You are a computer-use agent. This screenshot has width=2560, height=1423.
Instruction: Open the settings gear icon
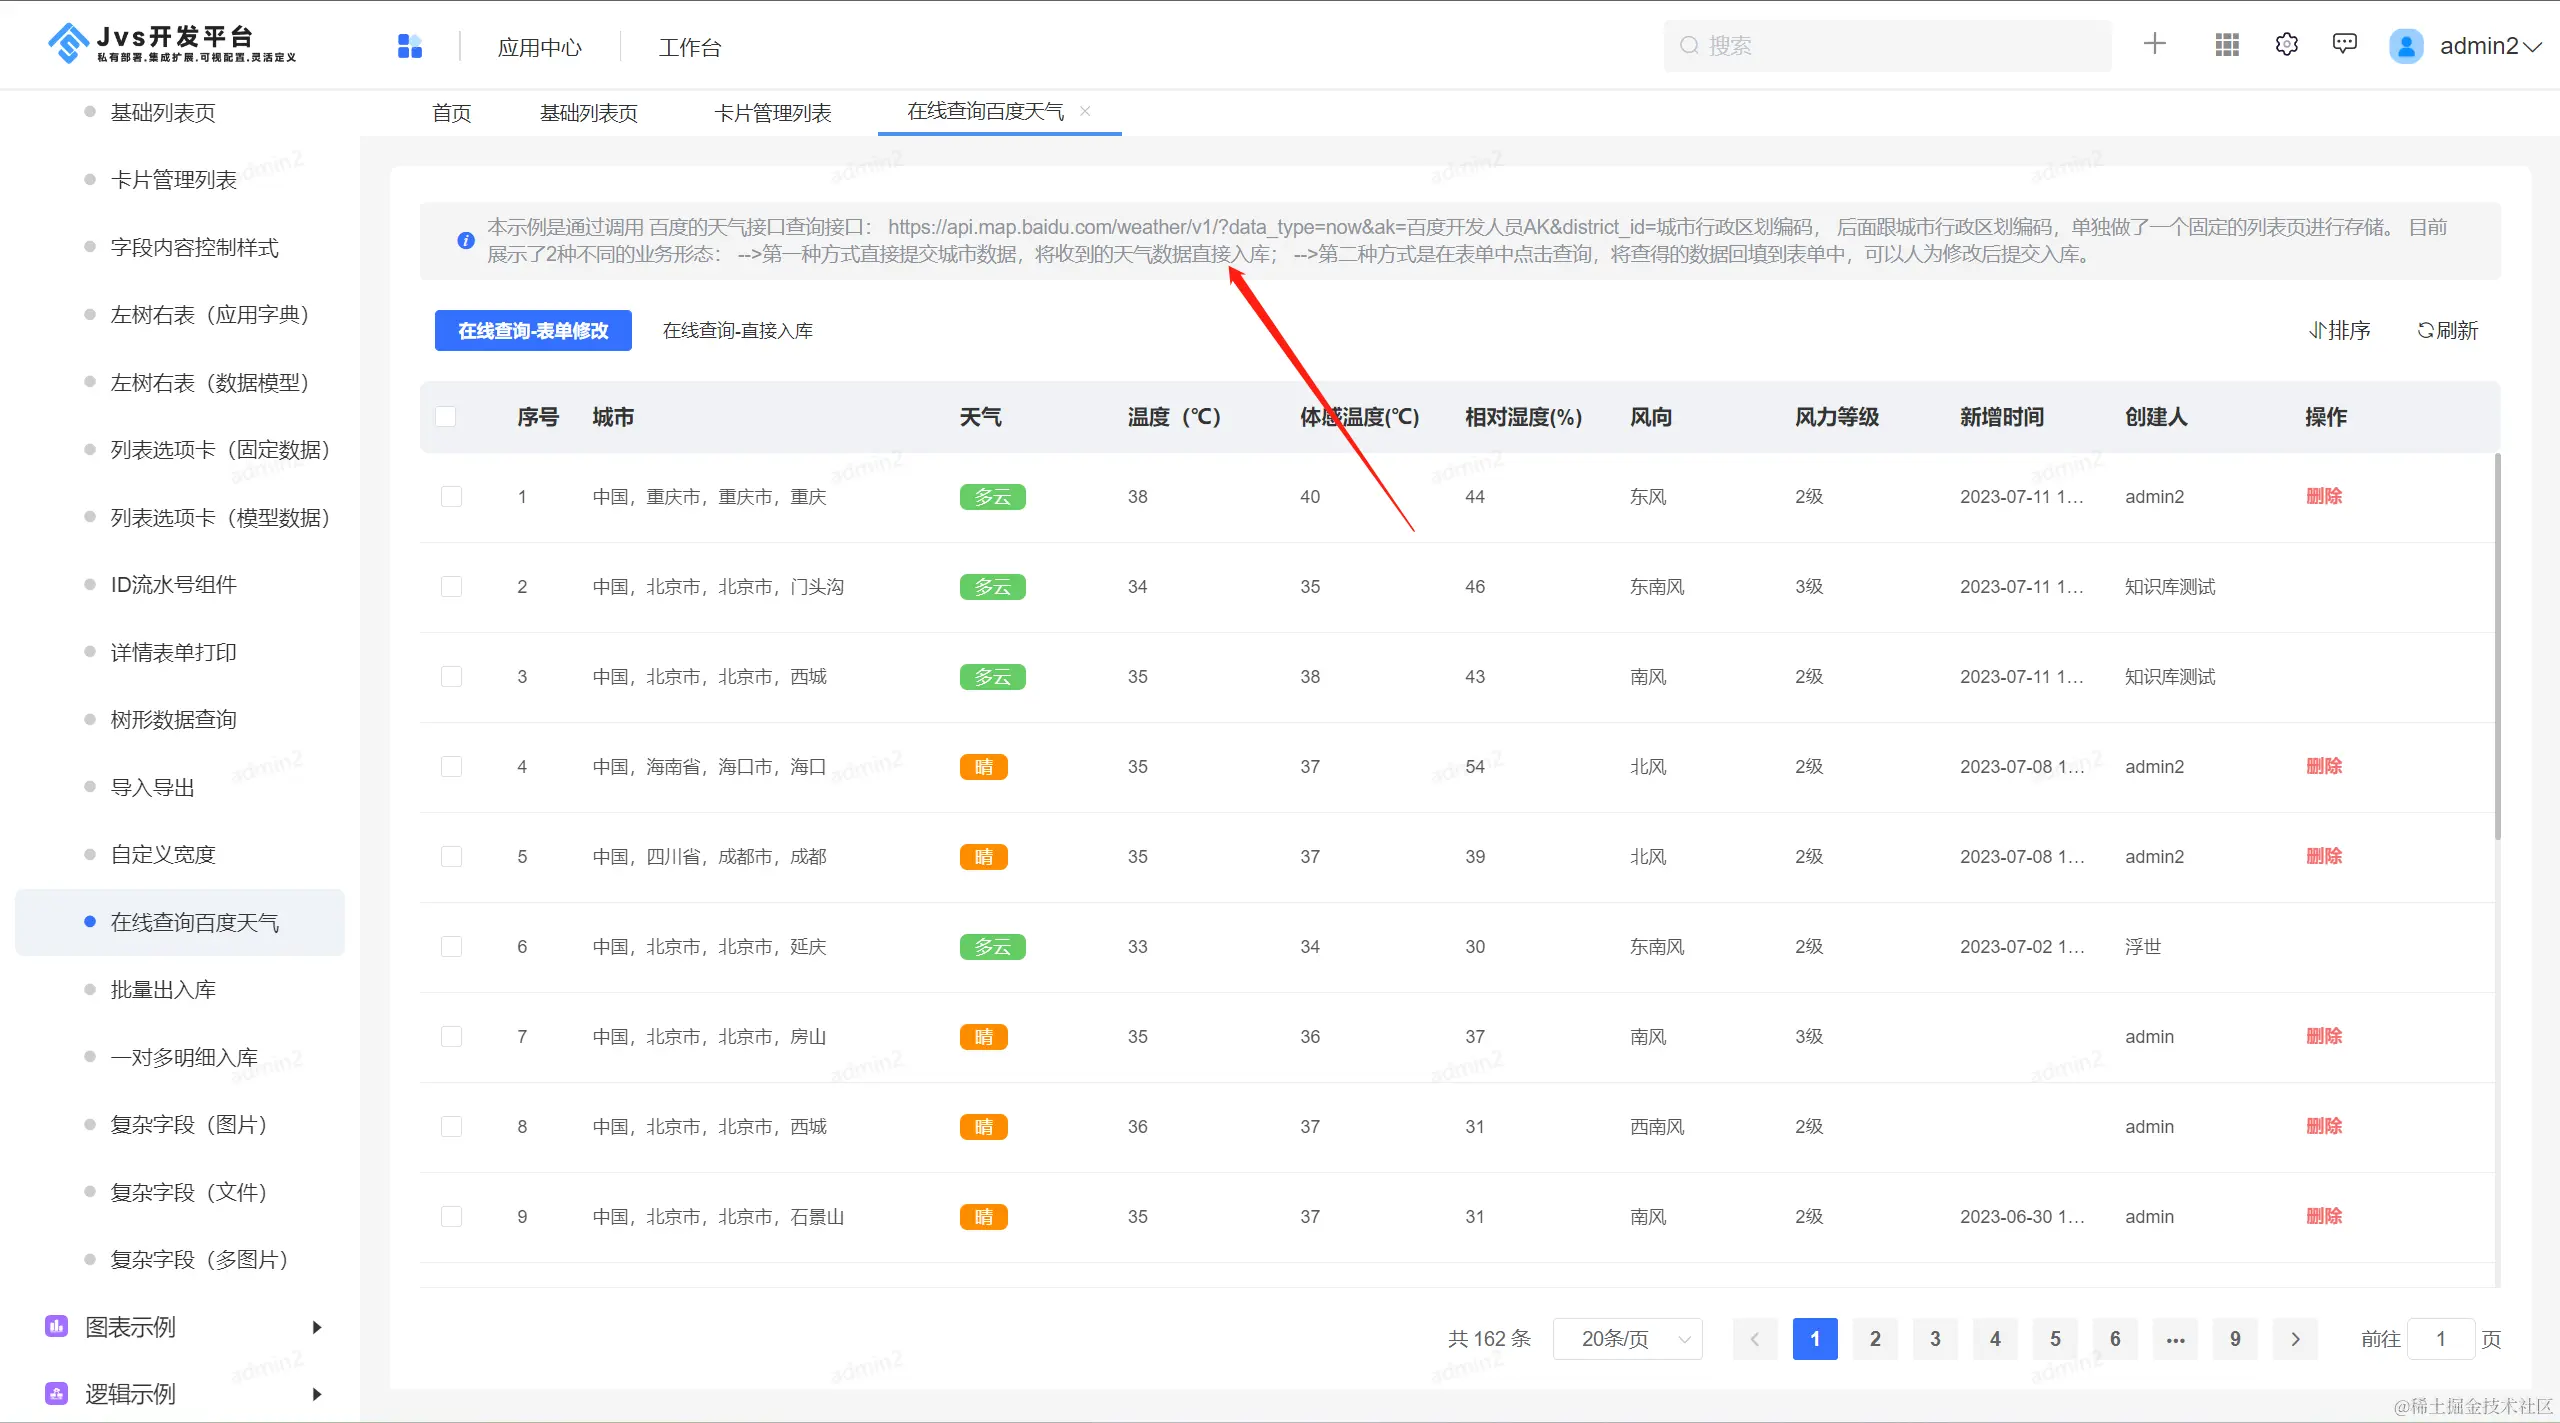(2287, 45)
